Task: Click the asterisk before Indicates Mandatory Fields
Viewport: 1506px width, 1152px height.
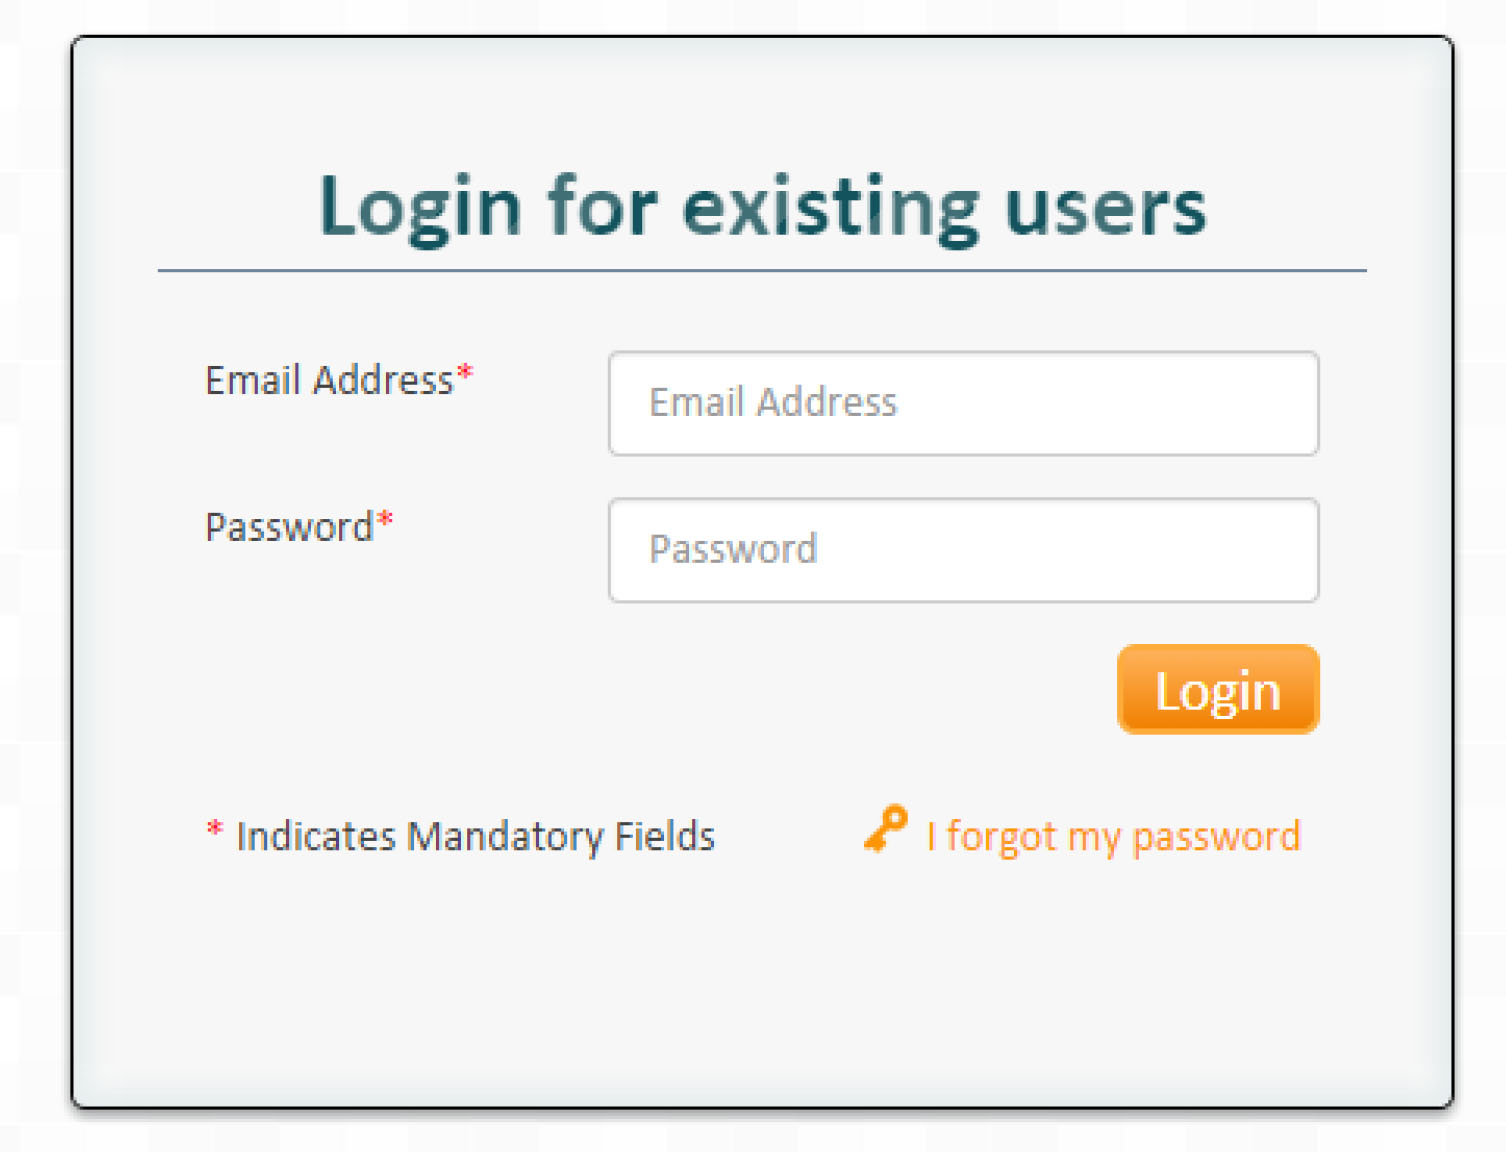Action: pyautogui.click(x=214, y=830)
